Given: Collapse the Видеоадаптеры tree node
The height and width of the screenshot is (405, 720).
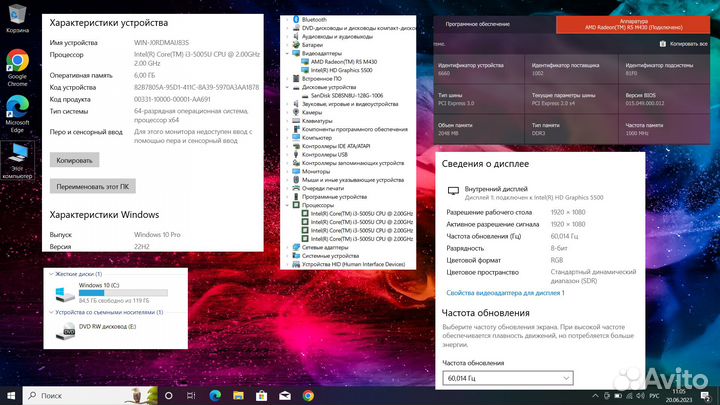Looking at the screenshot, I should (287, 53).
